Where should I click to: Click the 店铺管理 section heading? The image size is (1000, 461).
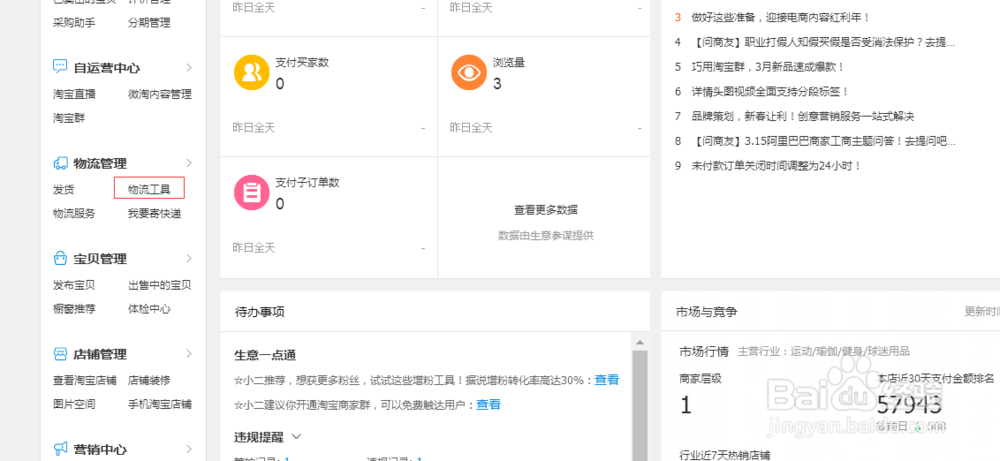click(x=100, y=354)
